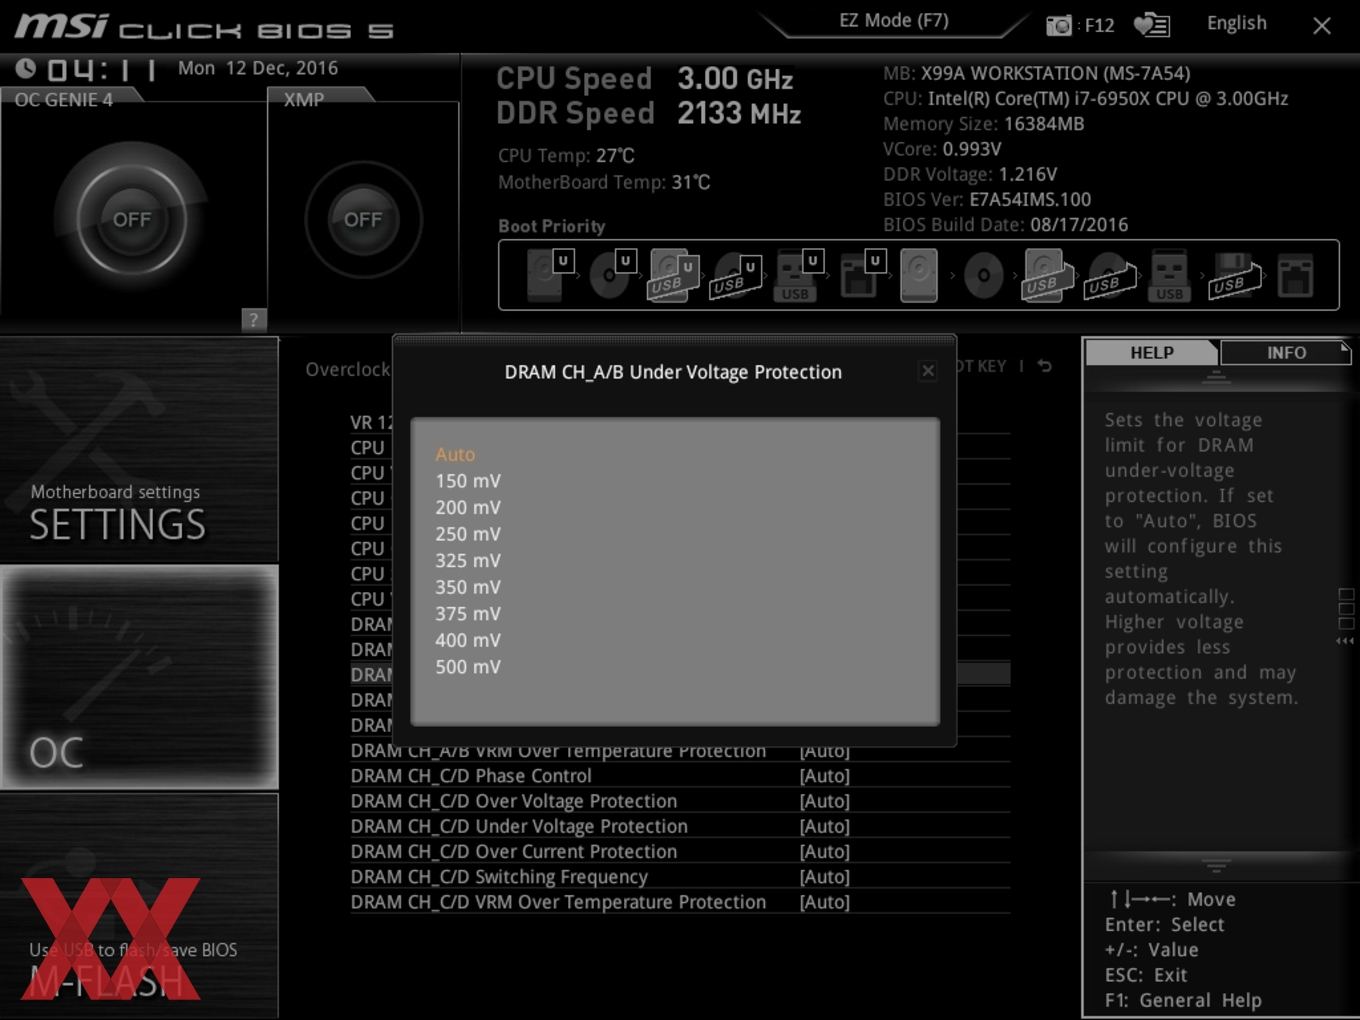Select the UEFI CD/DVD boot device icon

(x=612, y=275)
